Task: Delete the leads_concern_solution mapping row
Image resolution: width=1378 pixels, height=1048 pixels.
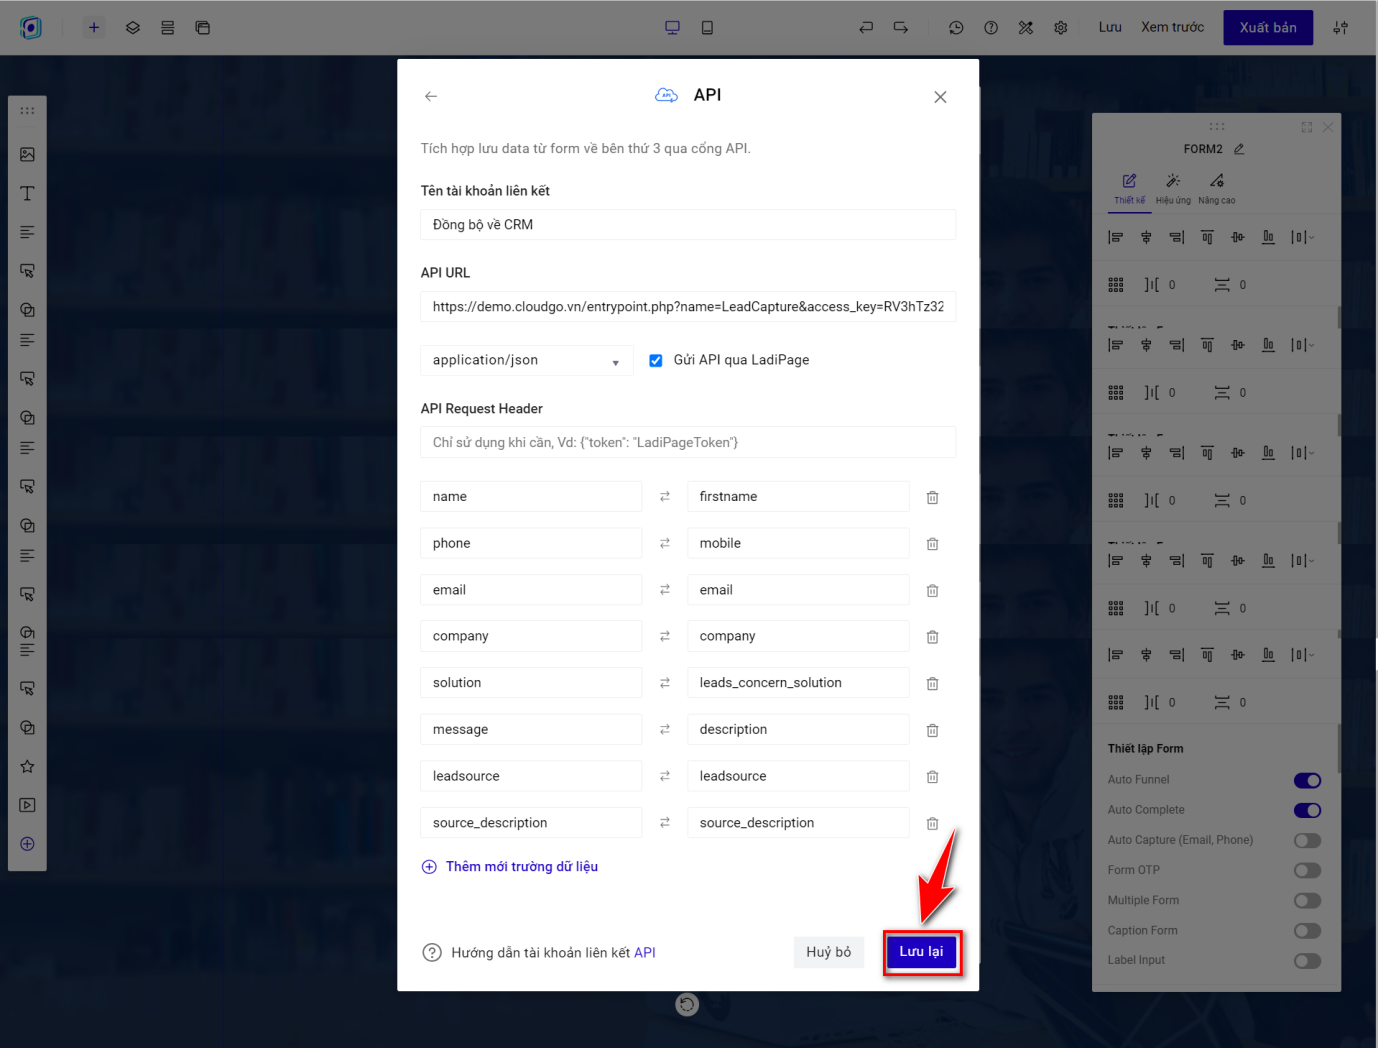Action: click(932, 684)
